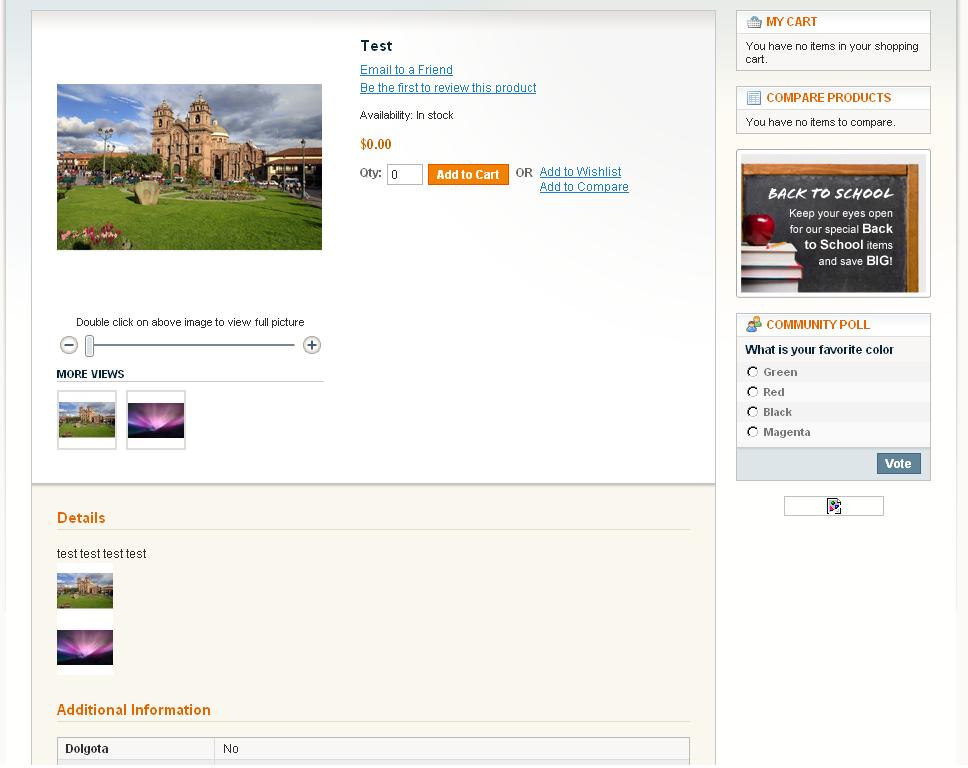This screenshot has height=768, width=968.
Task: Click the zoom out minus icon
Action: [69, 345]
